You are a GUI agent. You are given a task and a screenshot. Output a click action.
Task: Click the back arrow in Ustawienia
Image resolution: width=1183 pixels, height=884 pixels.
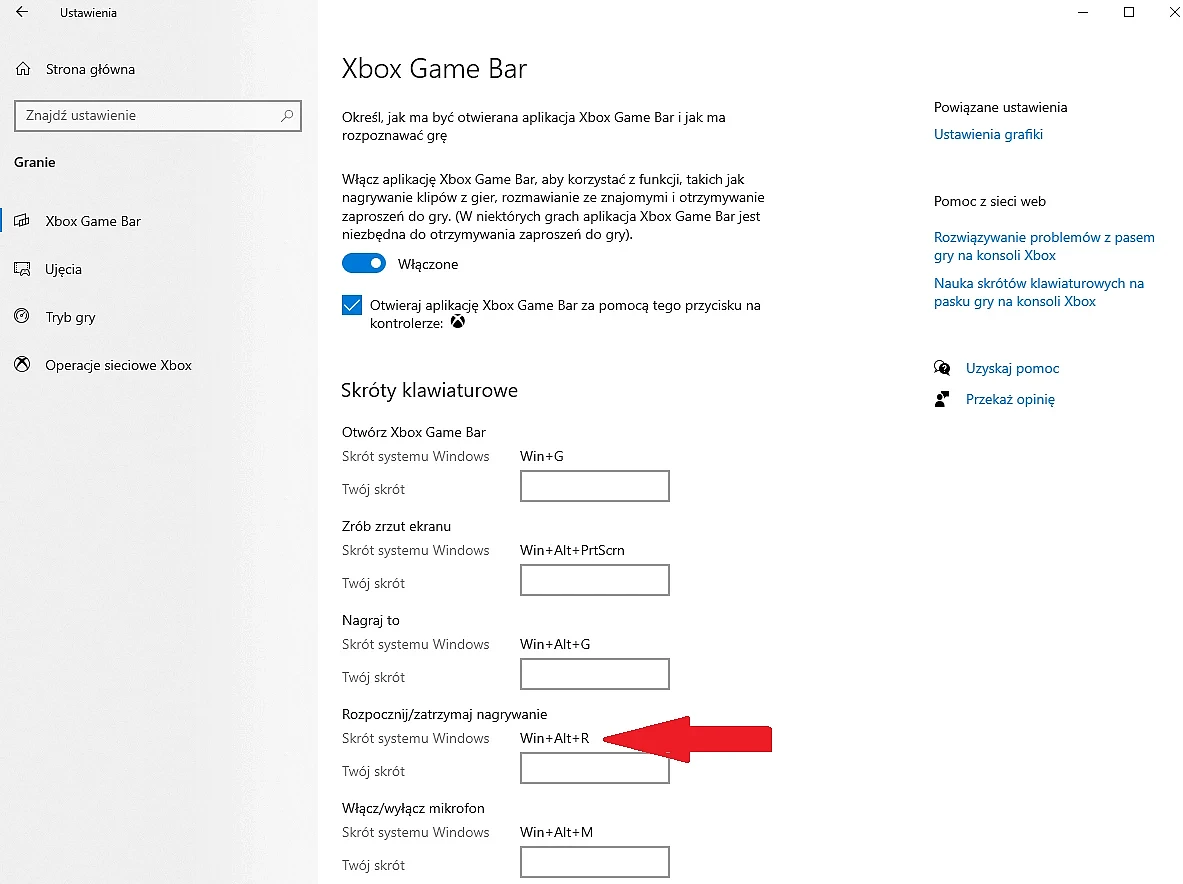22,12
